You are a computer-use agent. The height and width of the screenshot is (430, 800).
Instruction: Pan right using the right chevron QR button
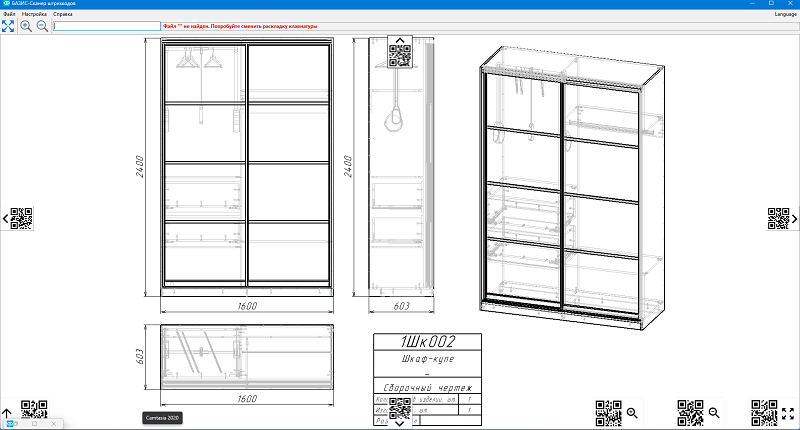click(x=783, y=219)
